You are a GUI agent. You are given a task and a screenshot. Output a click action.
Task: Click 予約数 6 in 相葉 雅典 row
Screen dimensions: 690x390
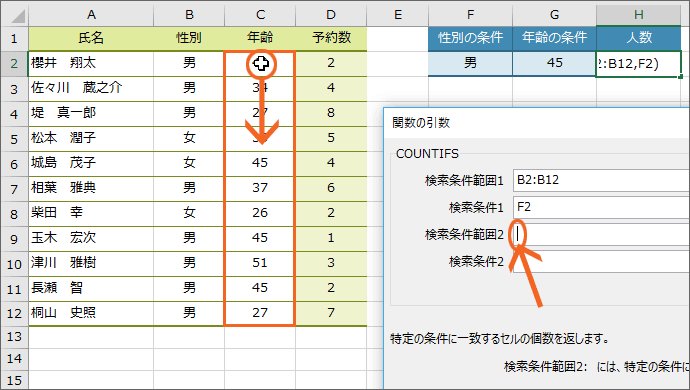tap(331, 188)
